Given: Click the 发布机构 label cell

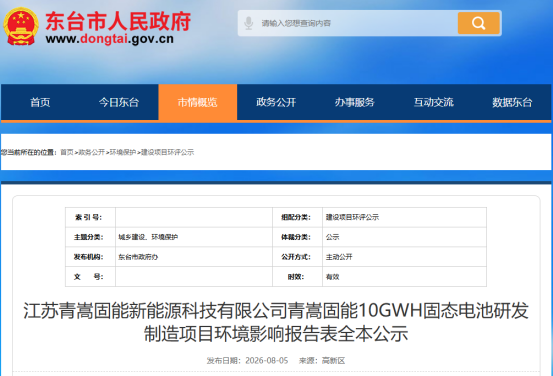Looking at the screenshot, I should [90, 257].
